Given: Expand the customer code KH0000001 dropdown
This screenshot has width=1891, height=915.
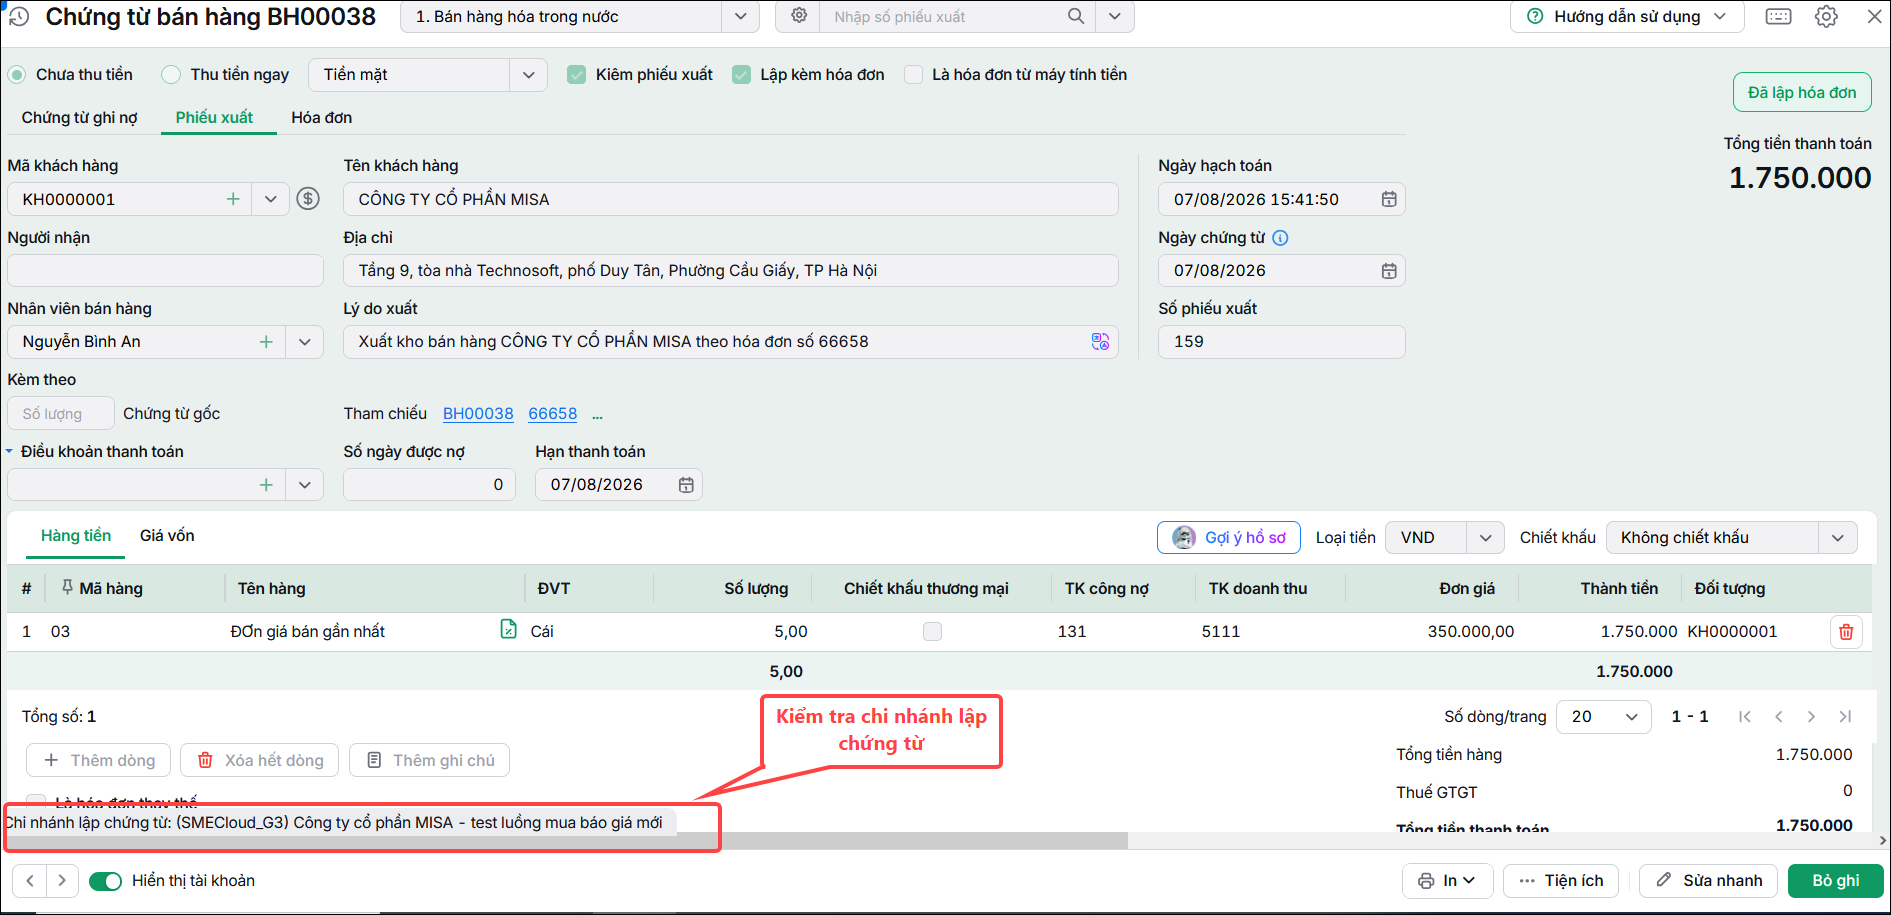Looking at the screenshot, I should (x=270, y=199).
